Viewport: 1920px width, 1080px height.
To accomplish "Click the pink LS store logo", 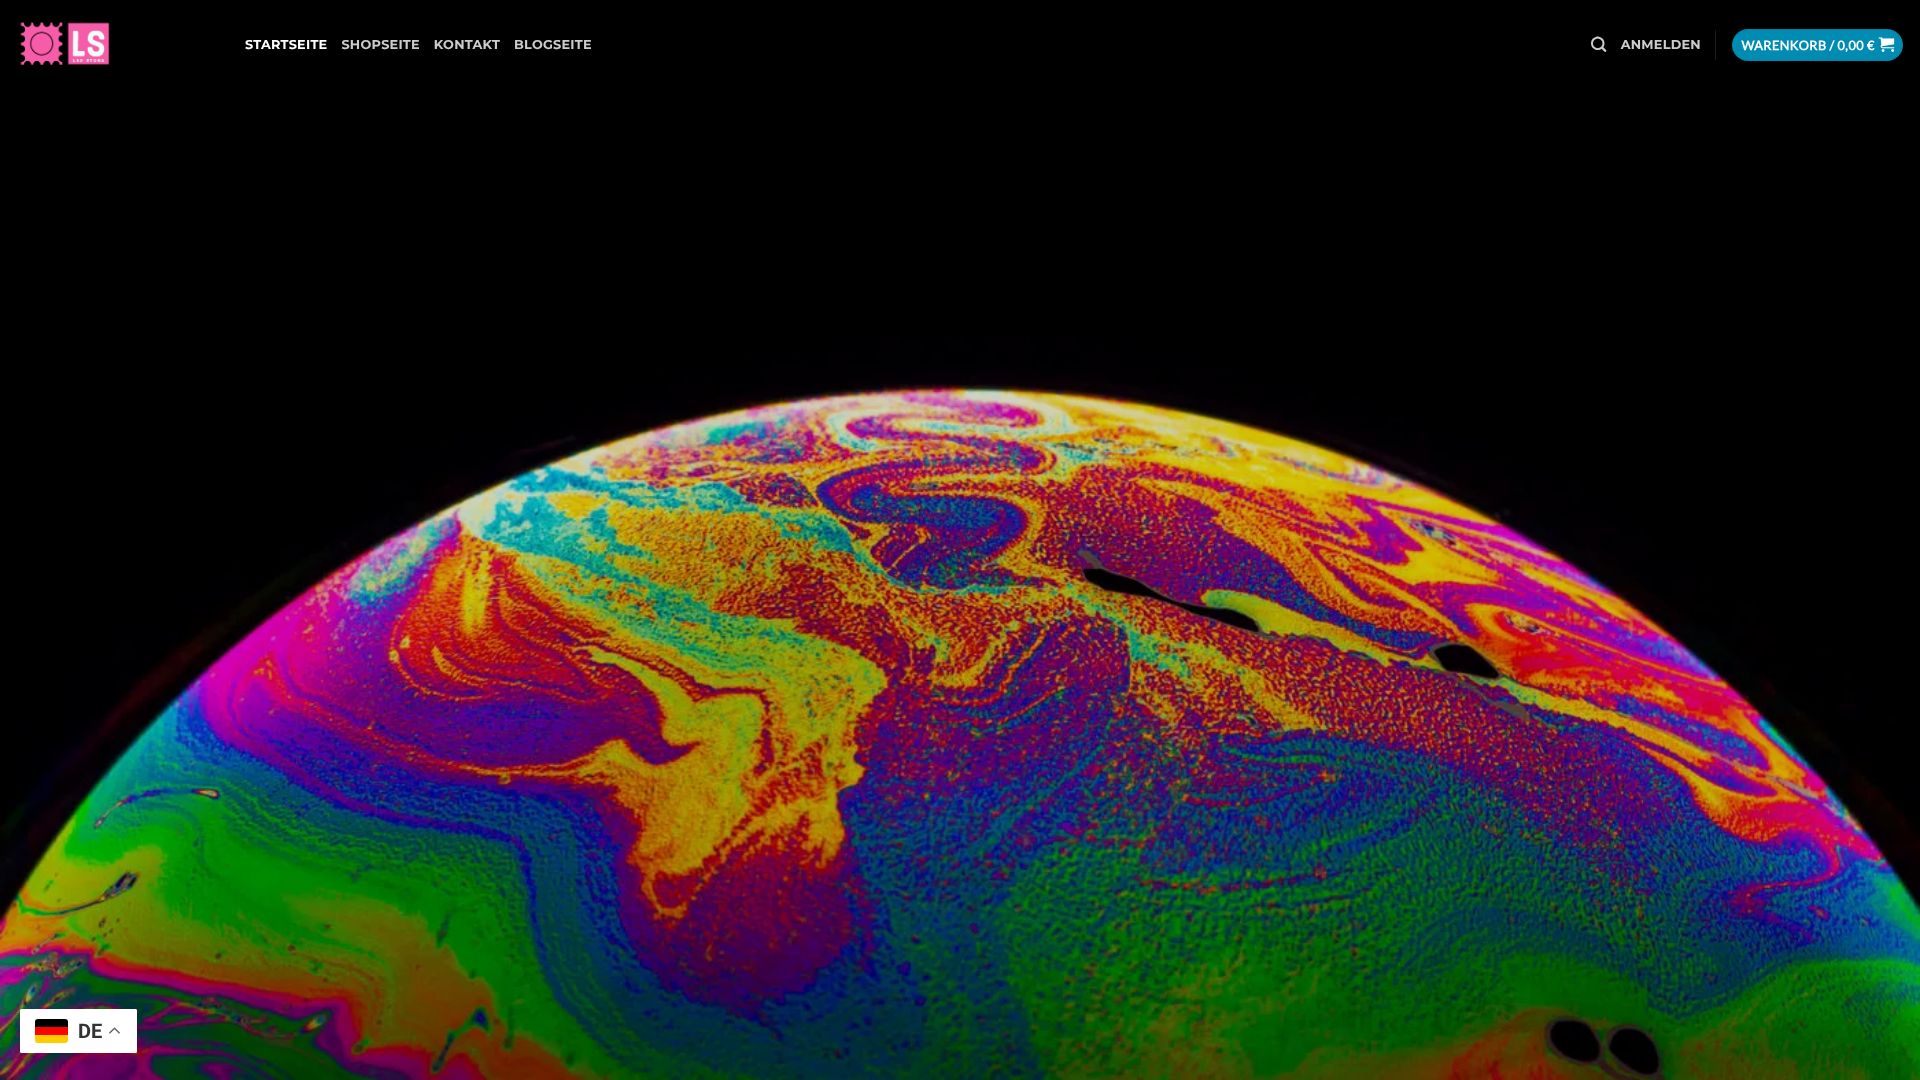I will pos(65,44).
